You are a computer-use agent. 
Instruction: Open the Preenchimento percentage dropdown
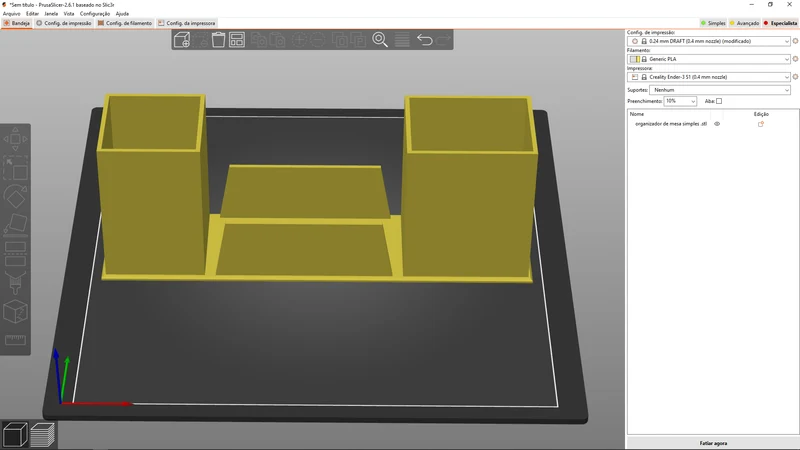coord(680,101)
